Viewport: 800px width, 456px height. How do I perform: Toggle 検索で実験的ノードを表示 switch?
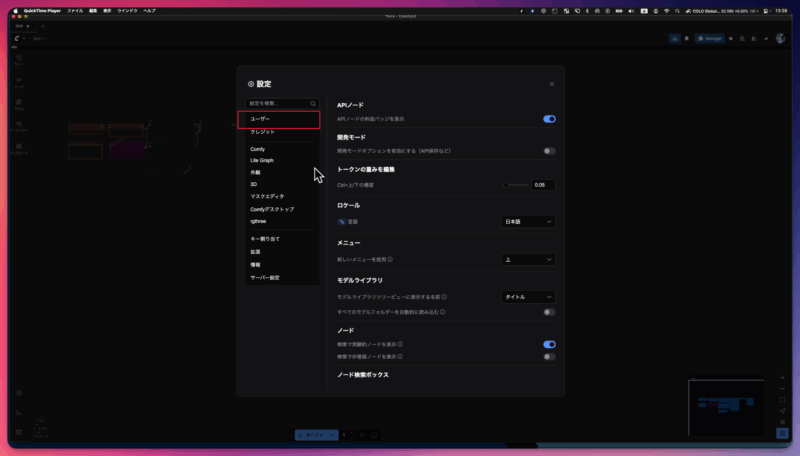coord(549,344)
